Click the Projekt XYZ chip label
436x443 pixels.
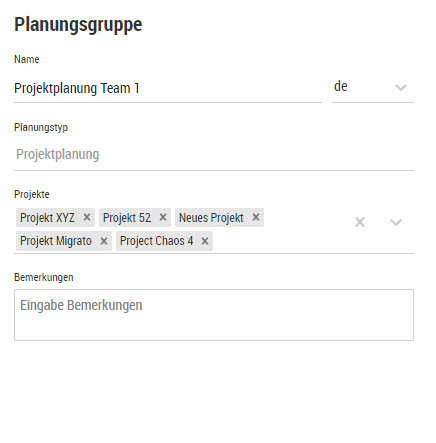[47, 218]
